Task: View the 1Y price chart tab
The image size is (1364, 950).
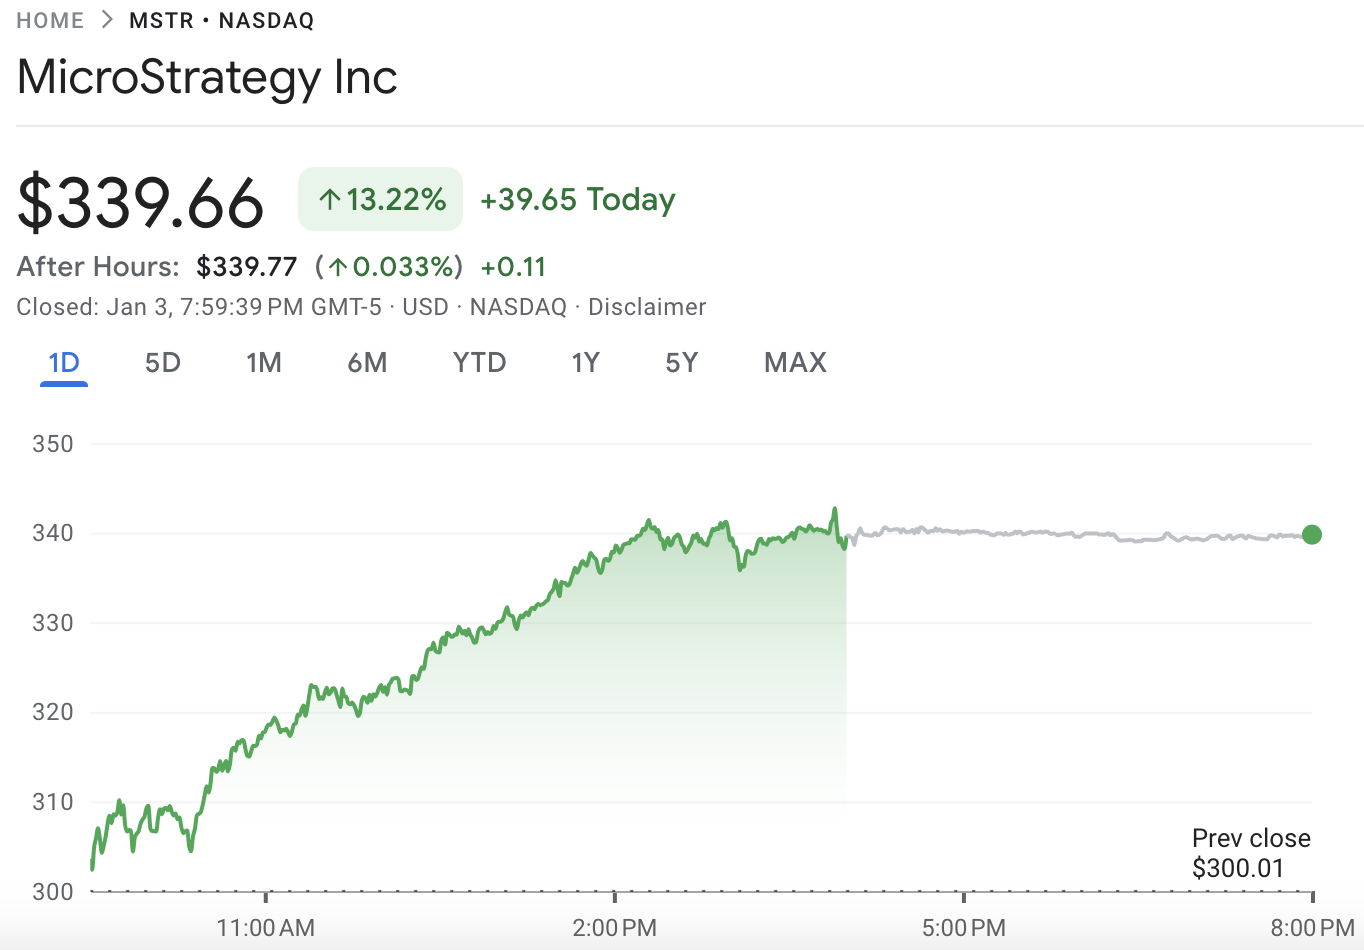Action: click(585, 362)
